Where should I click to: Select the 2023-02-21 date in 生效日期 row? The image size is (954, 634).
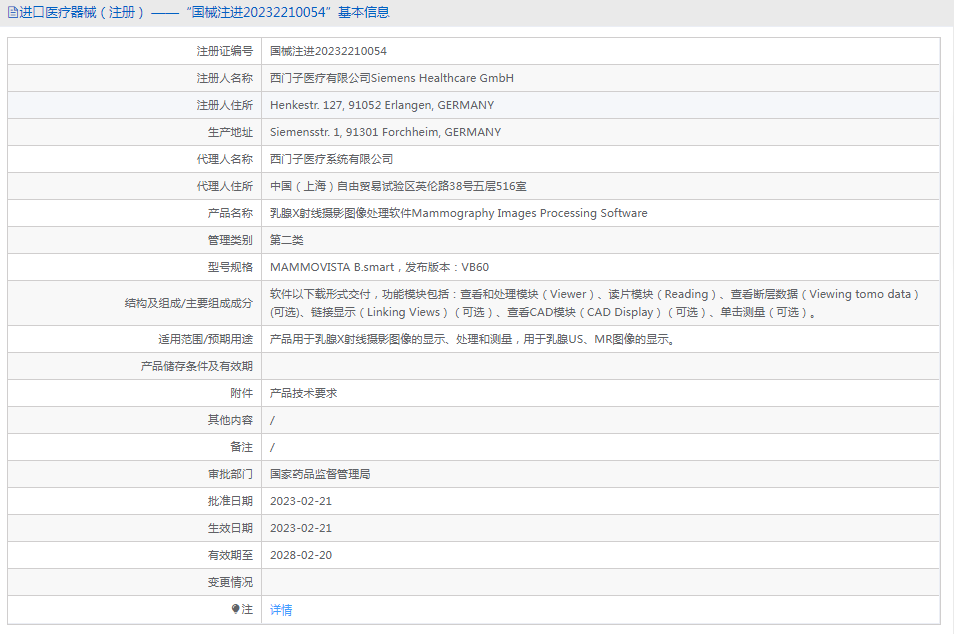(301, 528)
